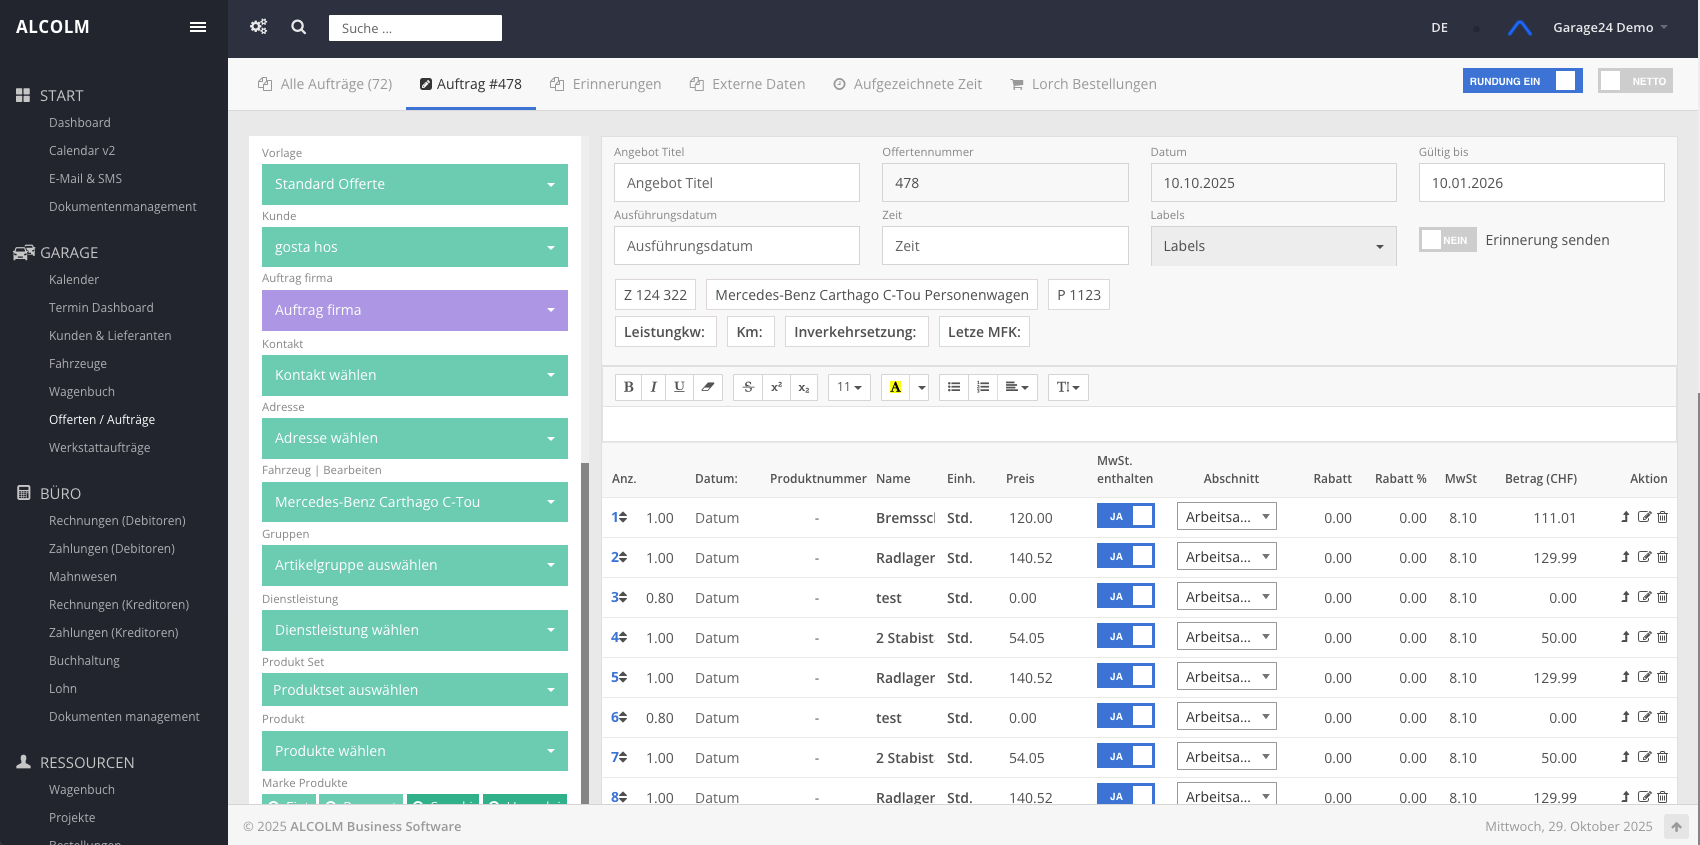Expand the Labels dropdown
This screenshot has height=845, width=1700.
tap(1271, 246)
